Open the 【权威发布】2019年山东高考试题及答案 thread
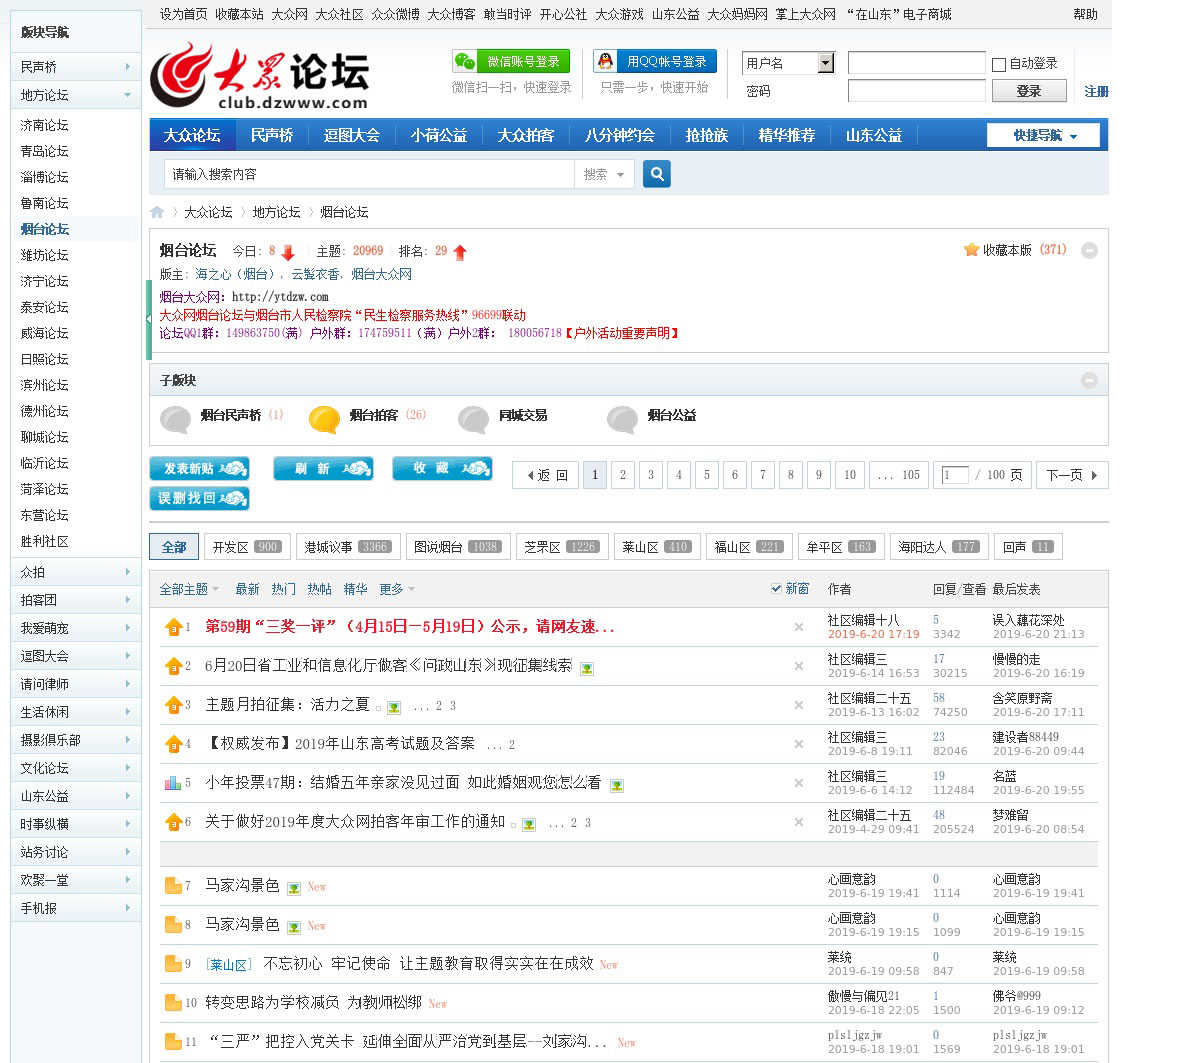1200x1063 pixels. [340, 744]
